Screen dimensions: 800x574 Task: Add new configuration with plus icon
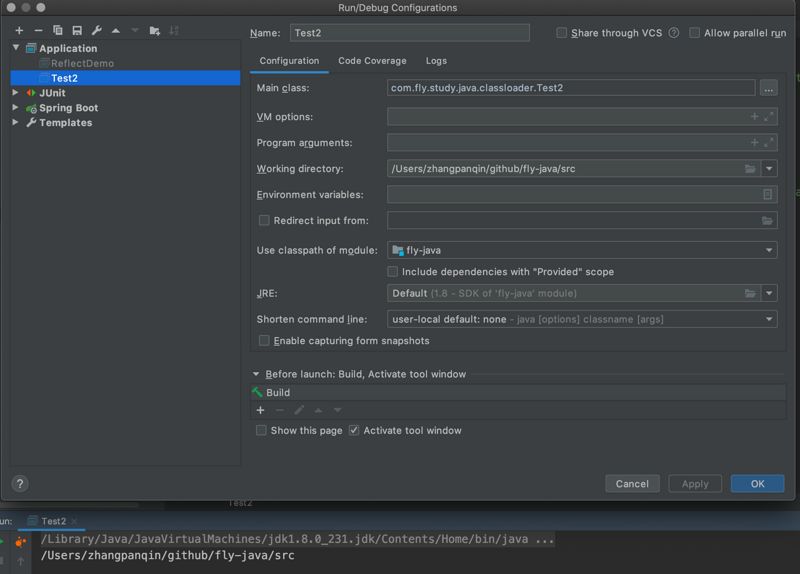point(19,31)
